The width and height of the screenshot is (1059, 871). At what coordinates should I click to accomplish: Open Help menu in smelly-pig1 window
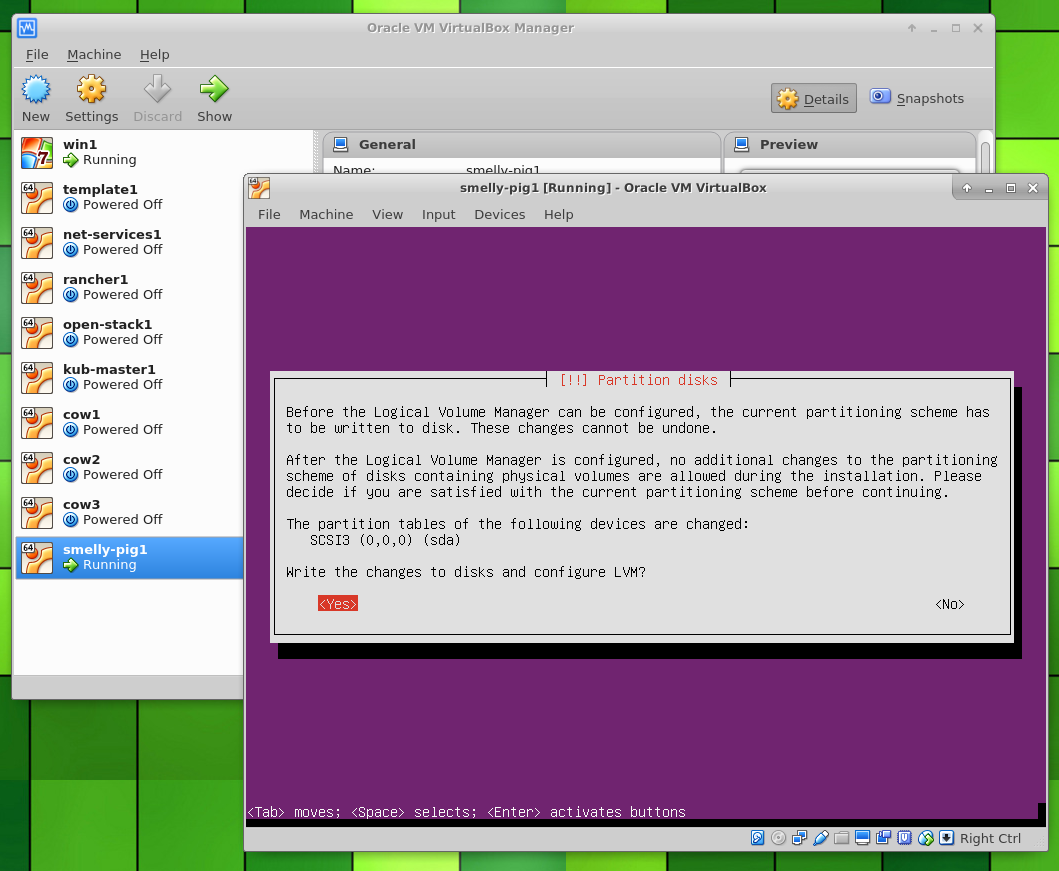tap(559, 215)
